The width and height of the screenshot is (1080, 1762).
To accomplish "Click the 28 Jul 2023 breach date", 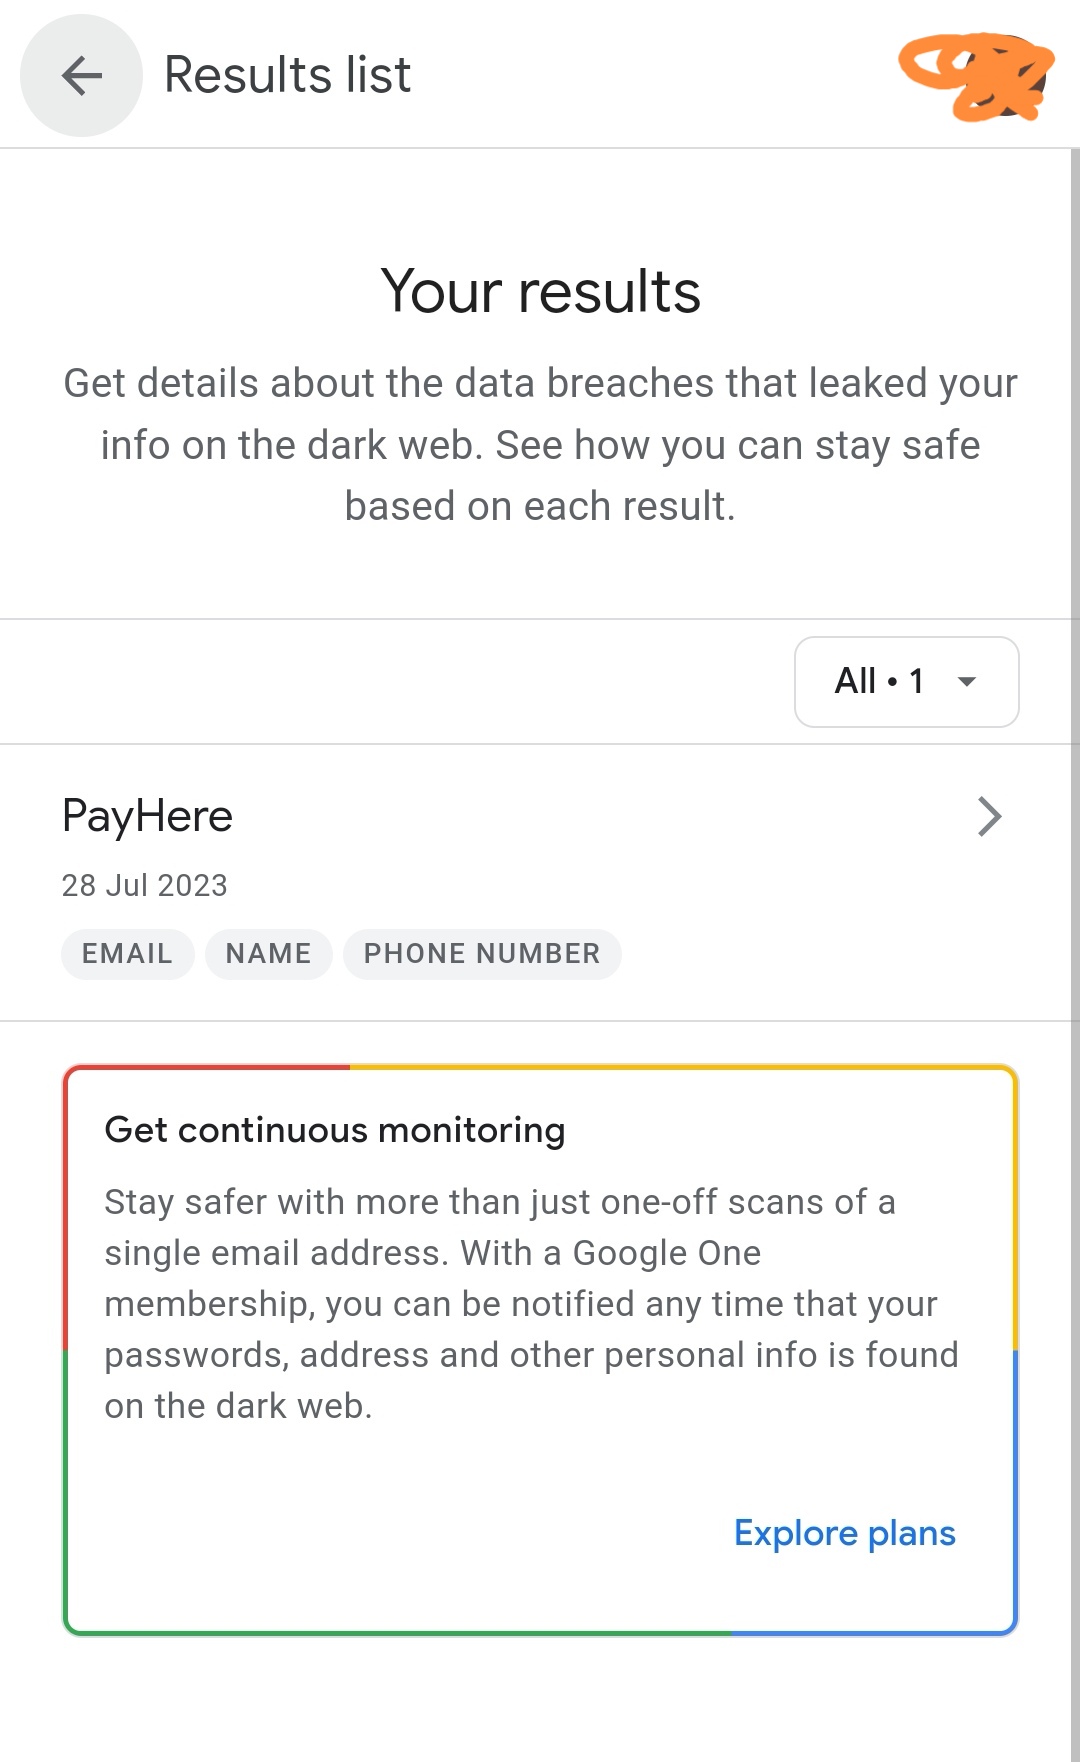I will click(145, 885).
